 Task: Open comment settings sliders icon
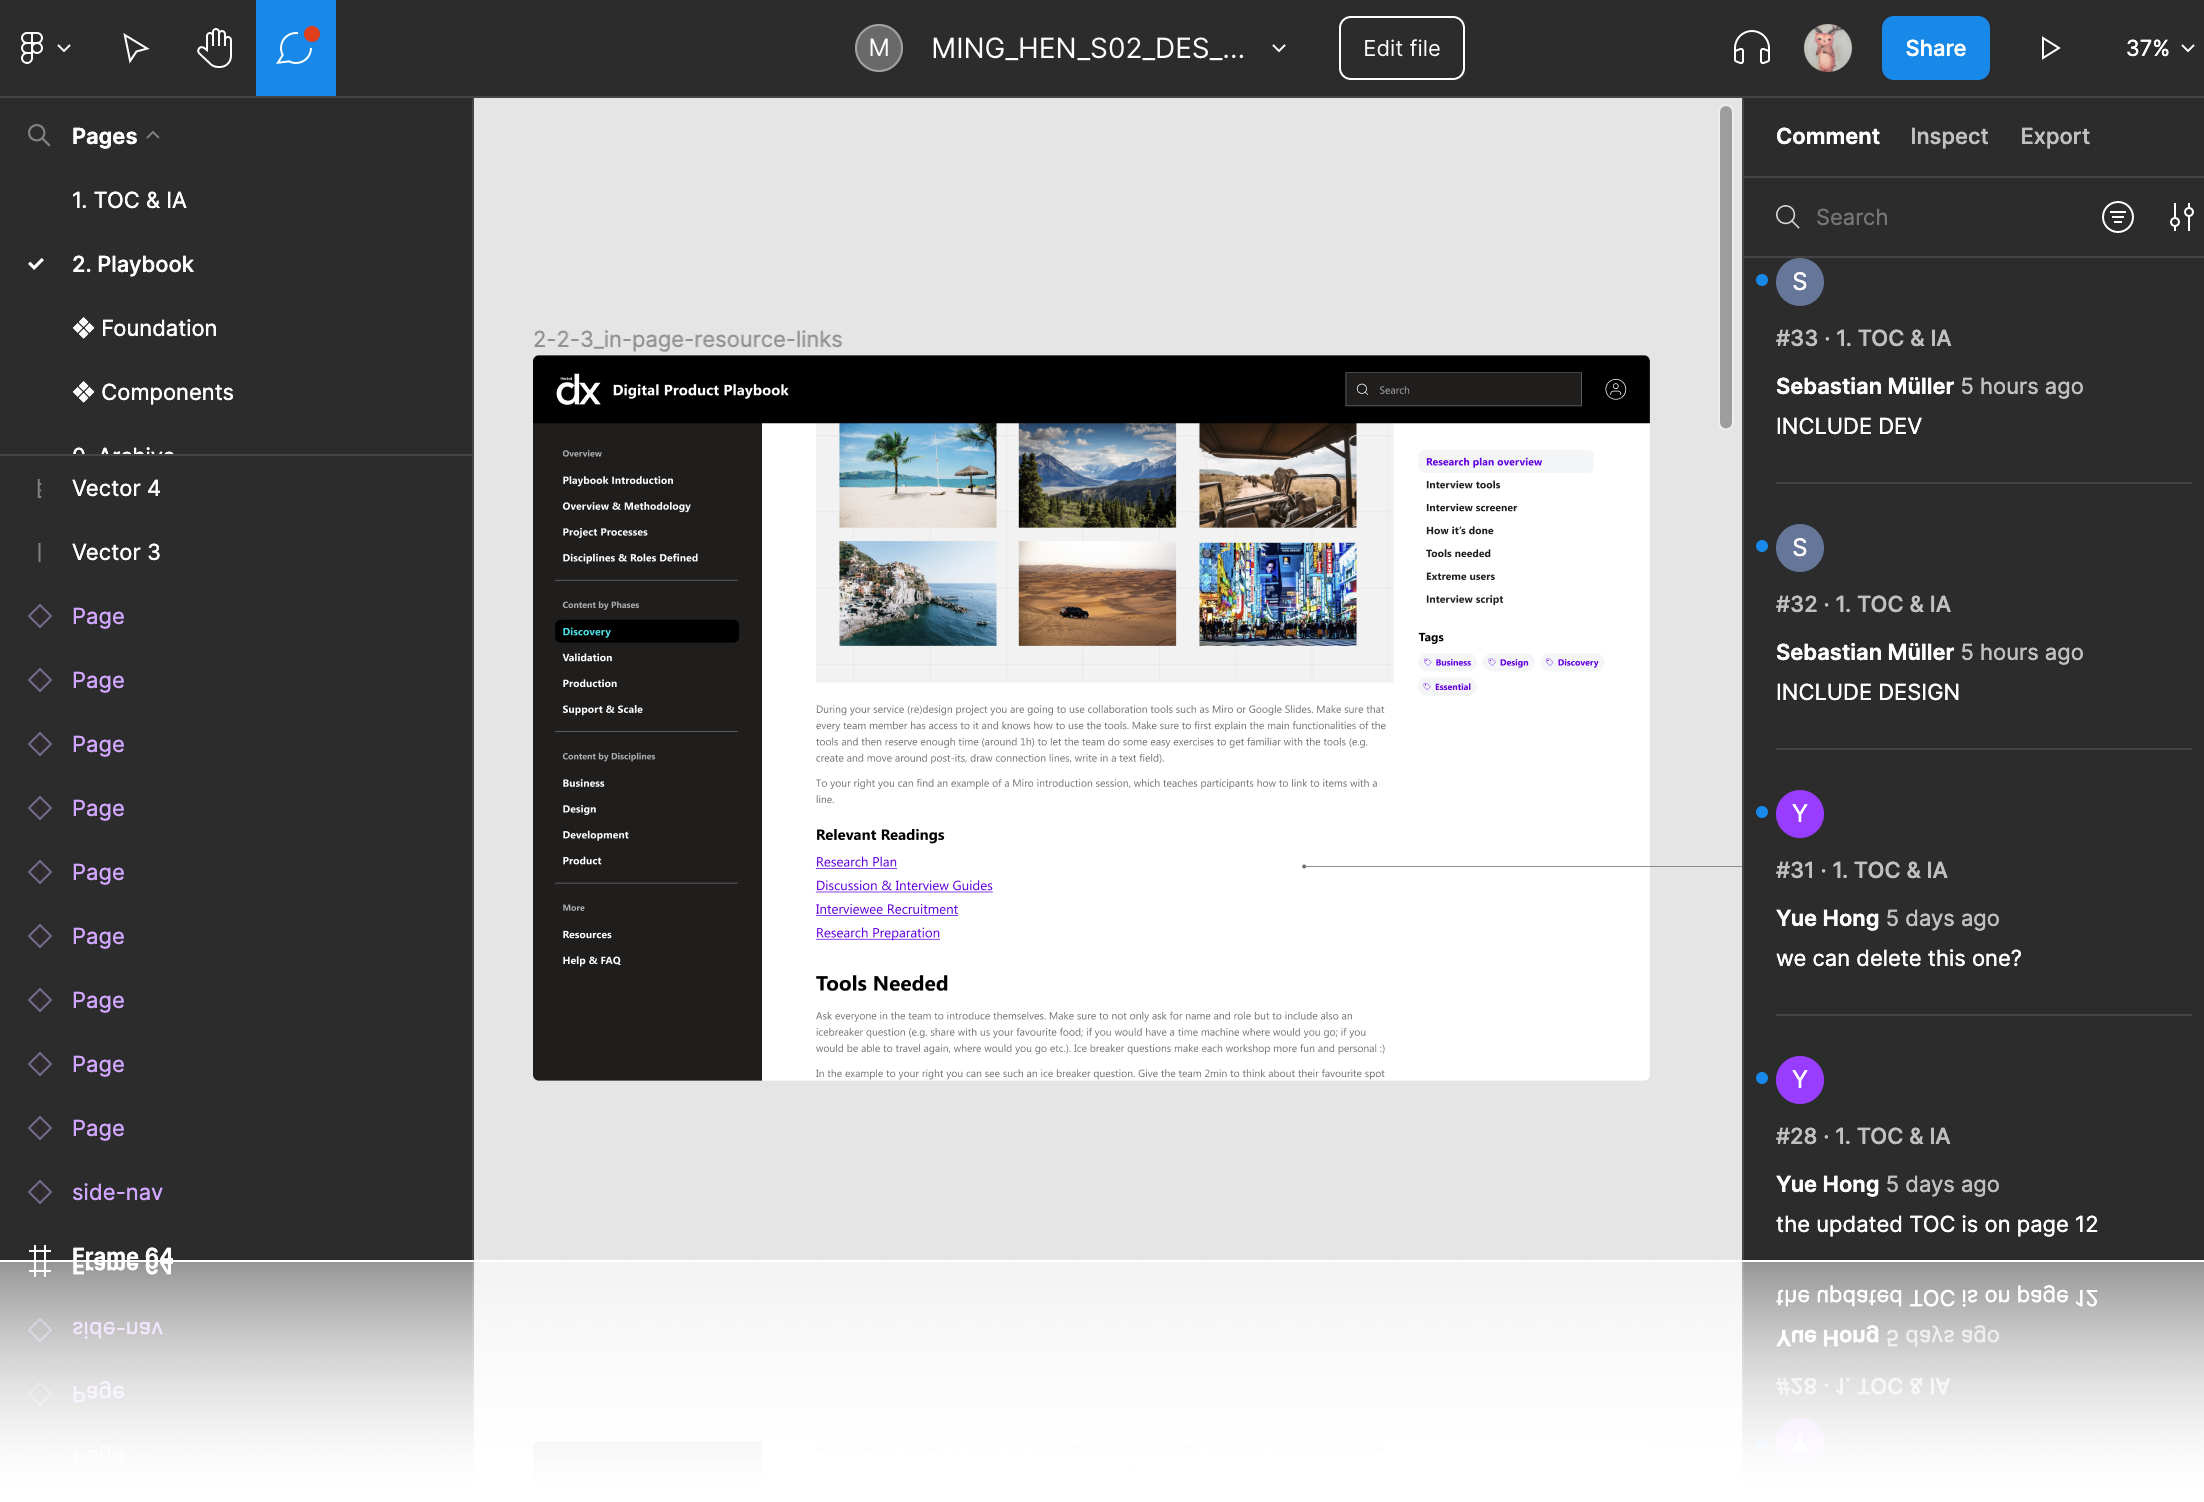pos(2181,217)
